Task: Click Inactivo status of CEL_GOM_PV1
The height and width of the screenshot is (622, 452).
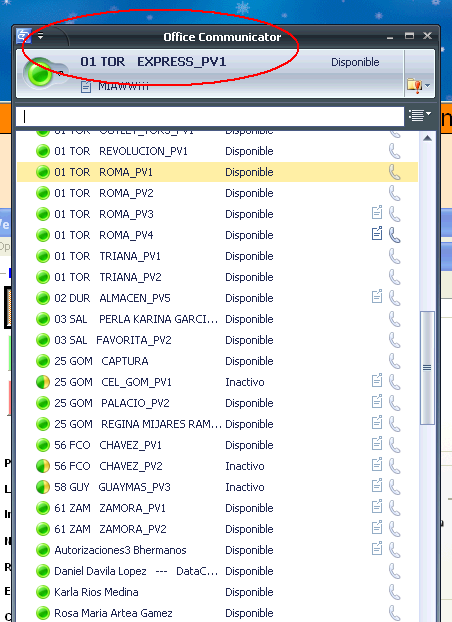Action: coord(244,382)
